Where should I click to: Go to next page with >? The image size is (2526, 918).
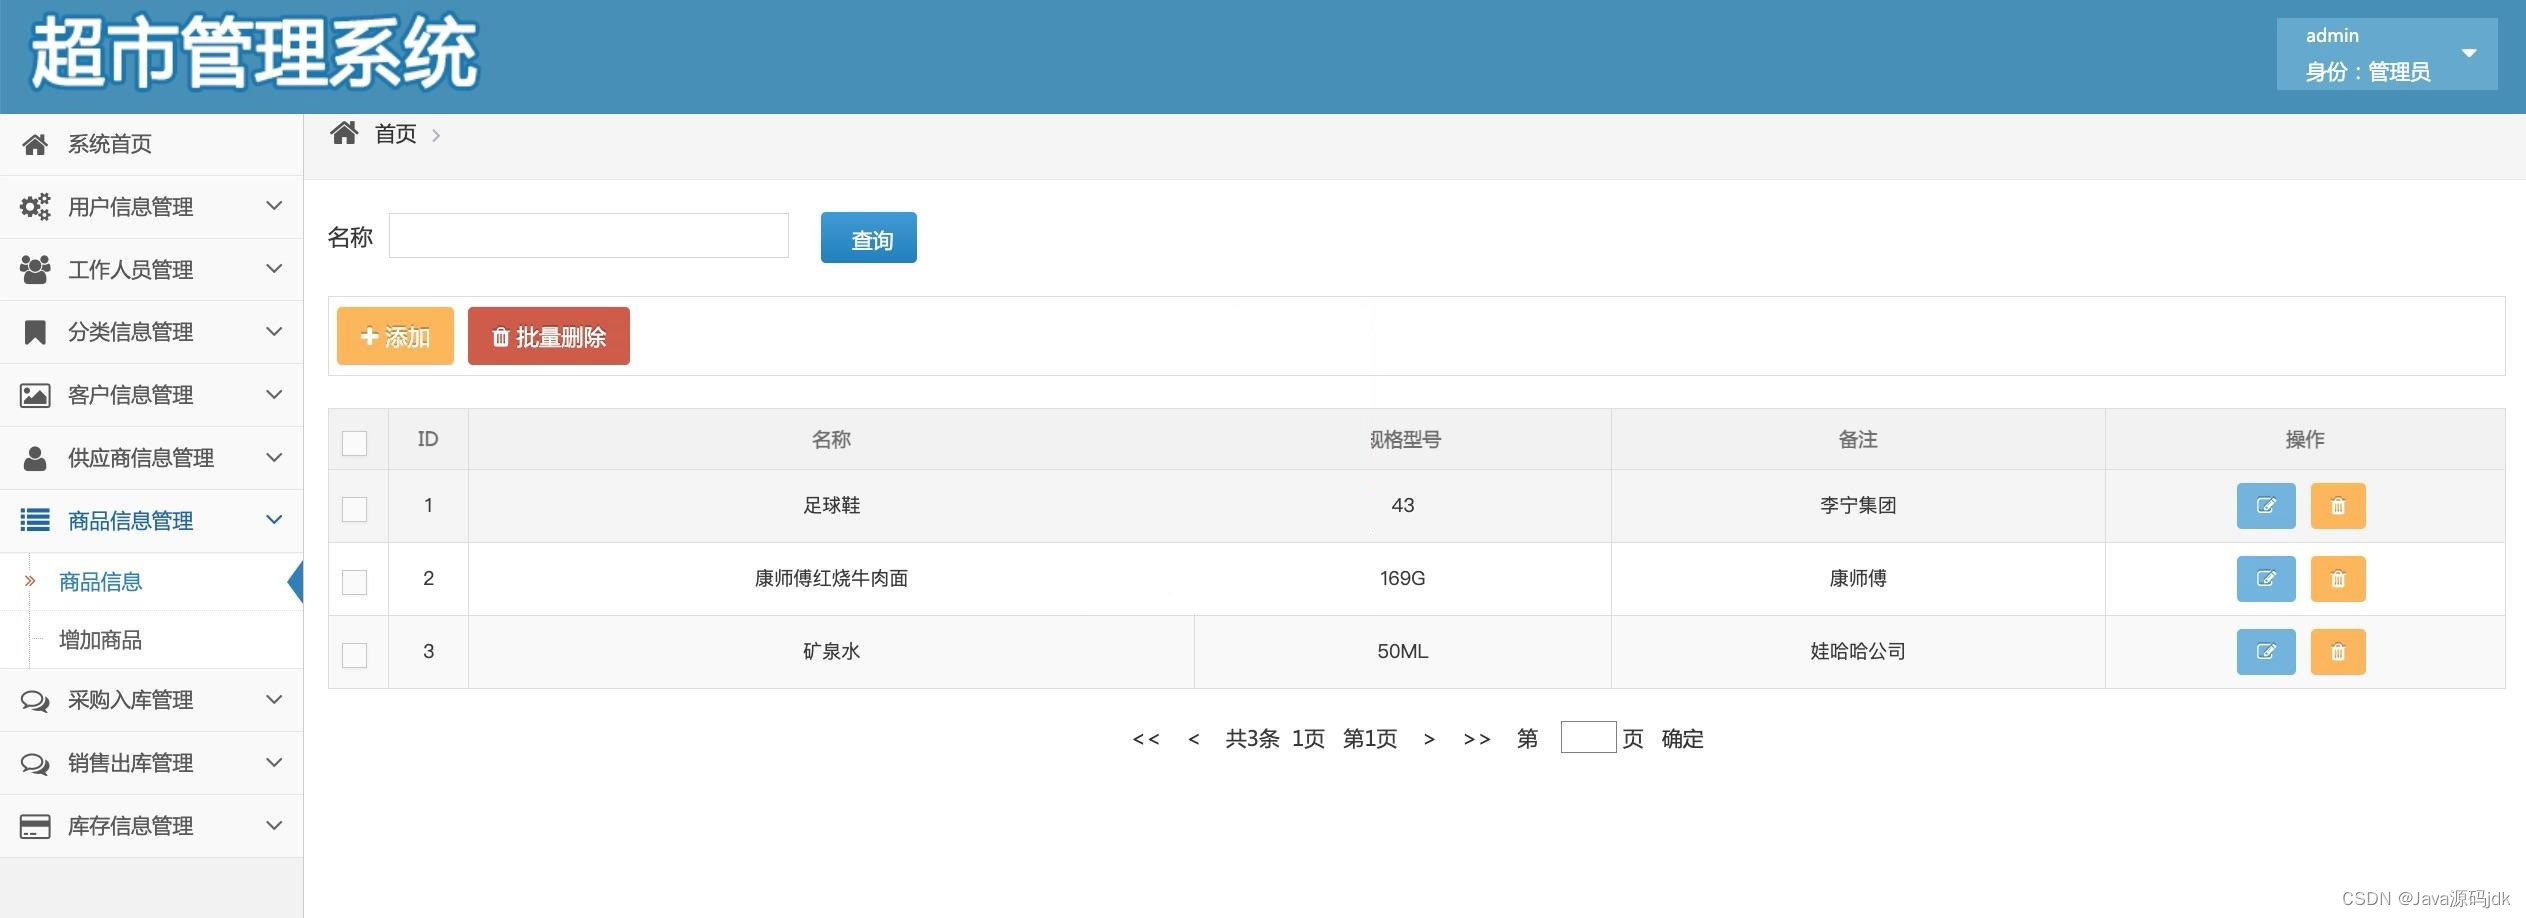click(1429, 740)
